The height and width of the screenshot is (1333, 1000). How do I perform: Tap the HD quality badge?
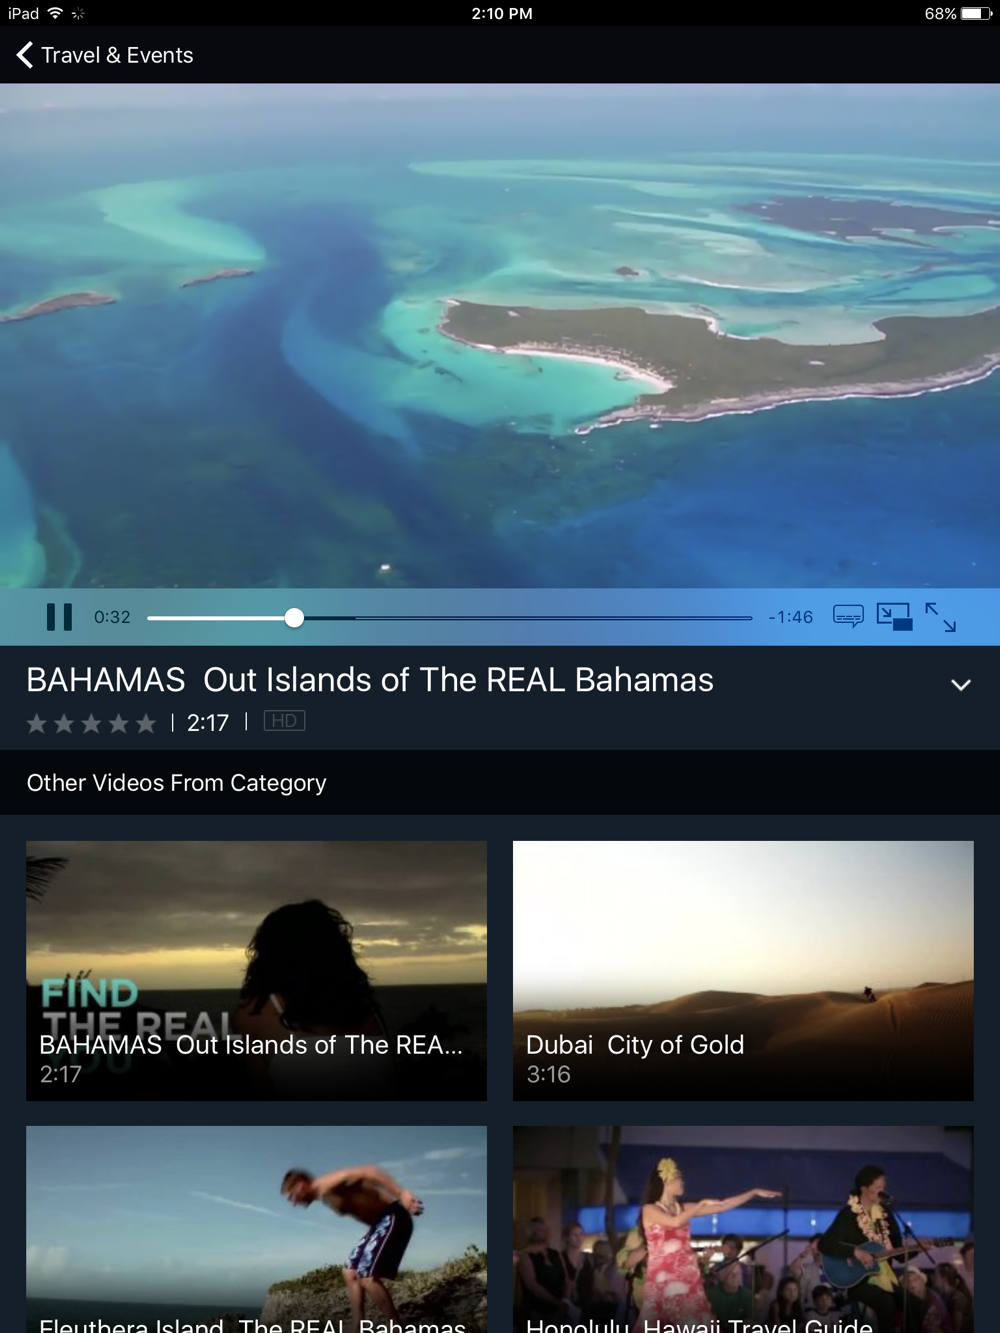[284, 721]
